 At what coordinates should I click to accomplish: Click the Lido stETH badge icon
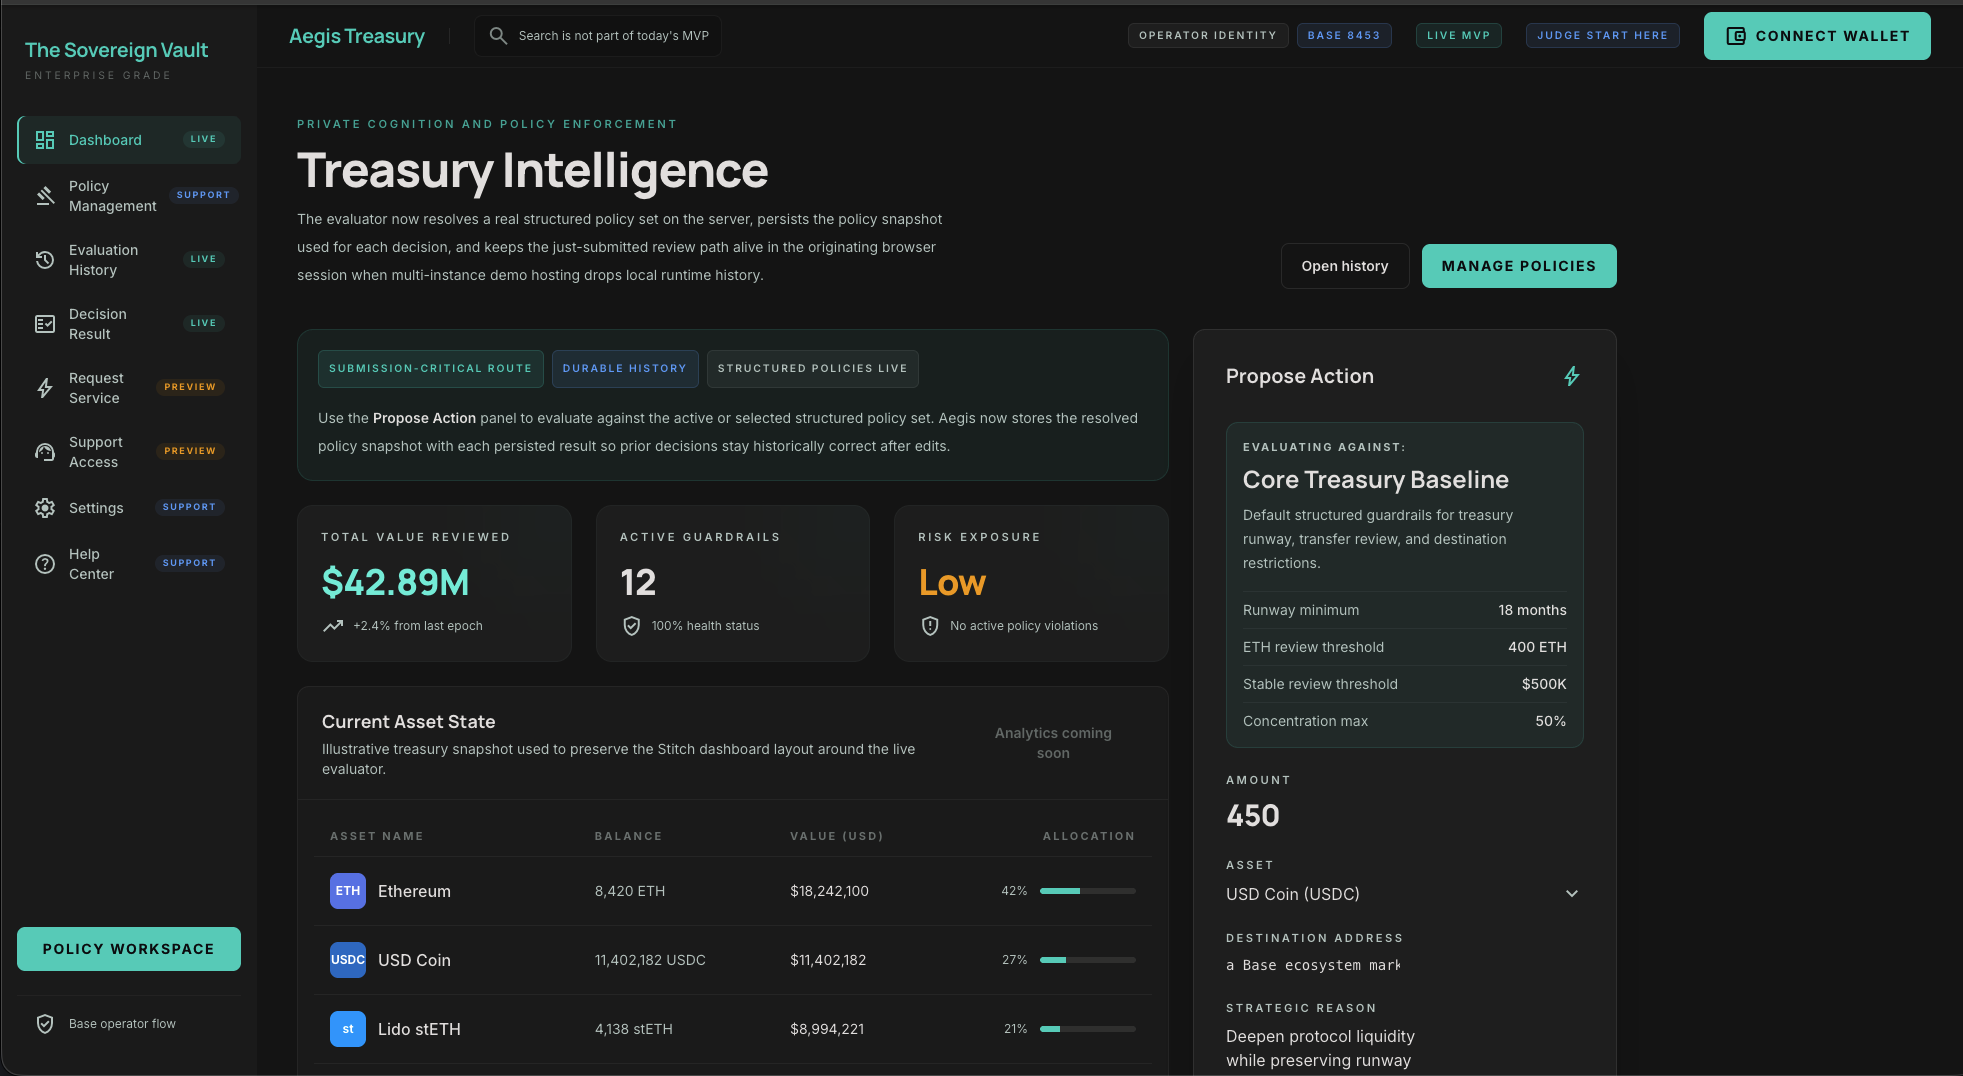[348, 1029]
